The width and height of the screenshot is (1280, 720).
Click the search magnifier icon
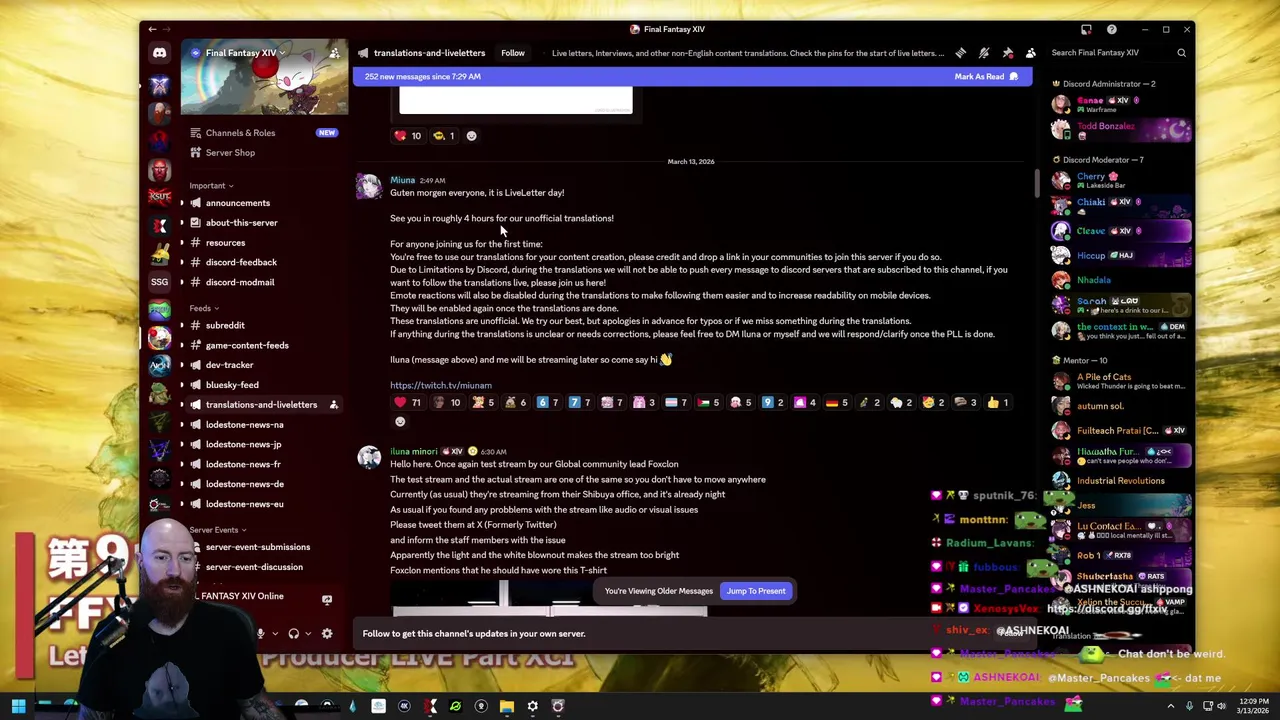click(1181, 53)
